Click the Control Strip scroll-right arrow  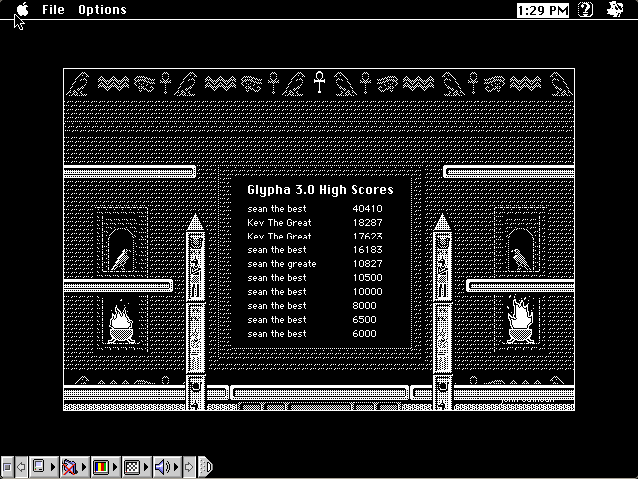(x=189, y=467)
